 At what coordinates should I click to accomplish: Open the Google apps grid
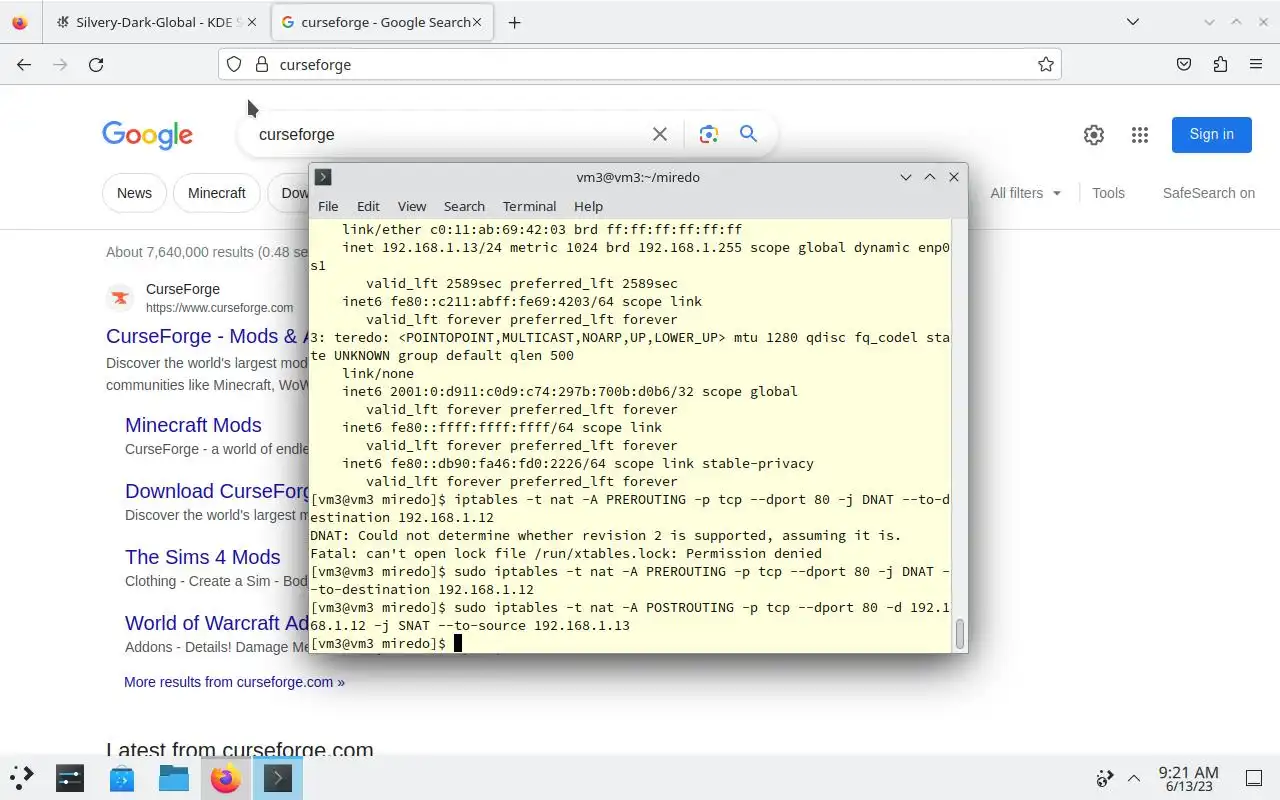(x=1139, y=134)
